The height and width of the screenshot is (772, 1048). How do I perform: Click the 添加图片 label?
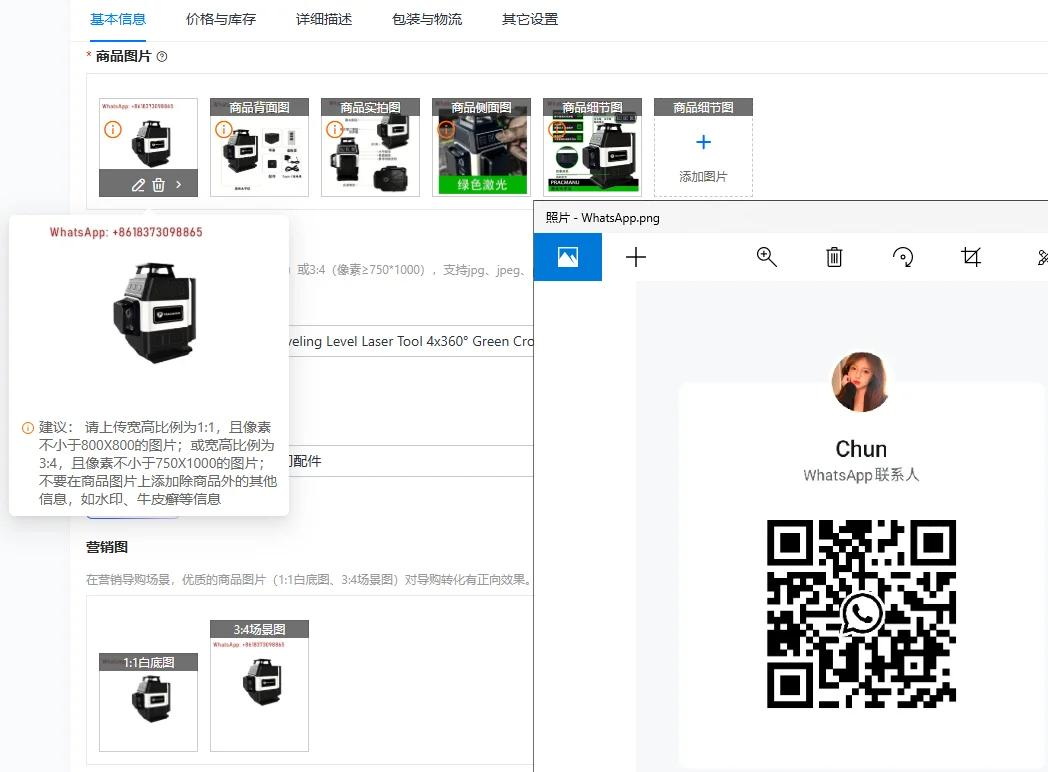tap(703, 176)
